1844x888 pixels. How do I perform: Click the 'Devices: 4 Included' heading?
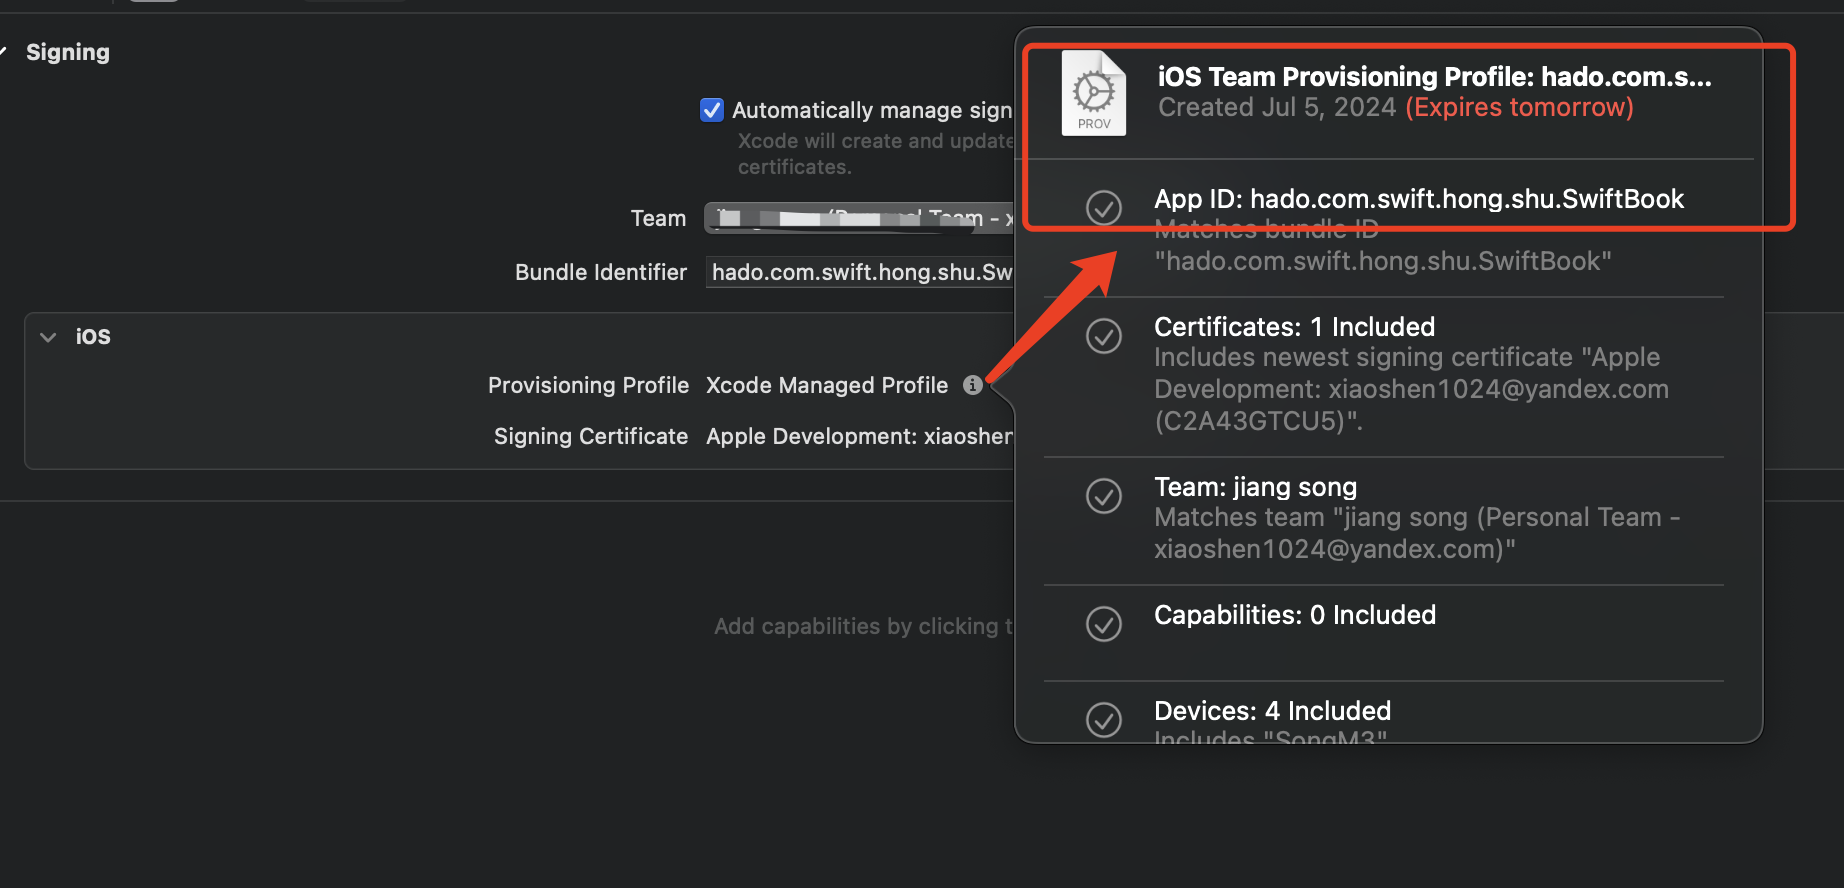[1272, 711]
